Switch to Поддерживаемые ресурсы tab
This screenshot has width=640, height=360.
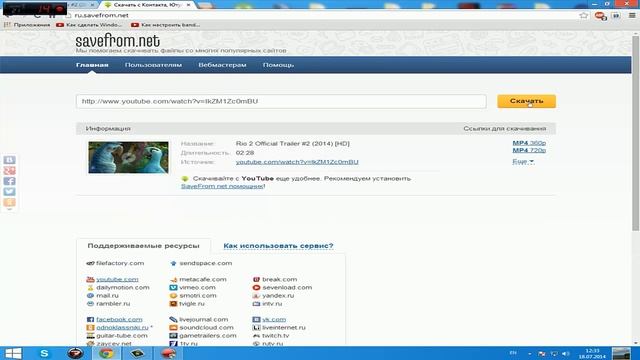point(143,246)
